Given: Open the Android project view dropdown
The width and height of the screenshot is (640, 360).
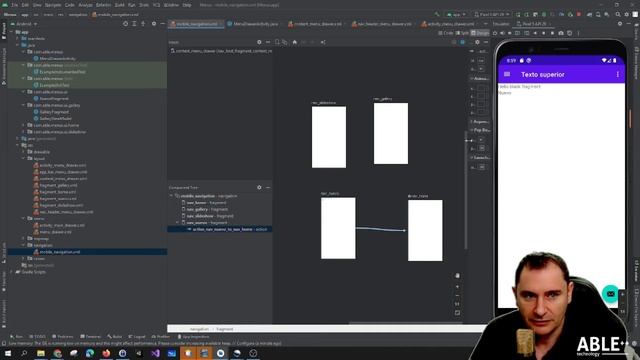Looking at the screenshot, I should pyautogui.click(x=25, y=24).
